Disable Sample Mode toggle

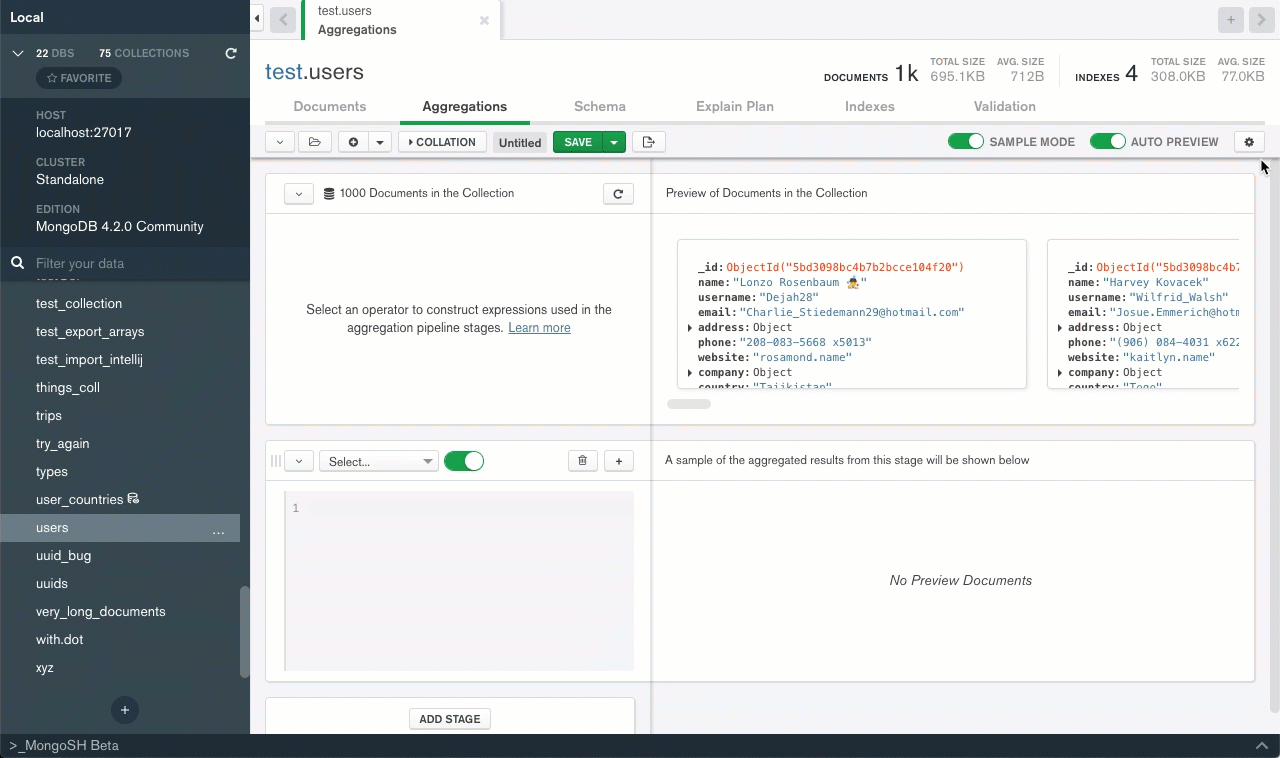coord(966,142)
